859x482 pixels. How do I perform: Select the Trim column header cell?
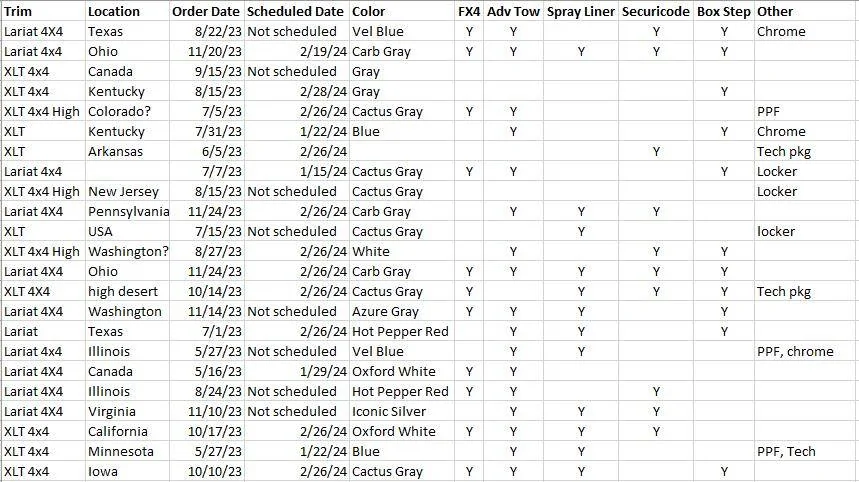43,11
